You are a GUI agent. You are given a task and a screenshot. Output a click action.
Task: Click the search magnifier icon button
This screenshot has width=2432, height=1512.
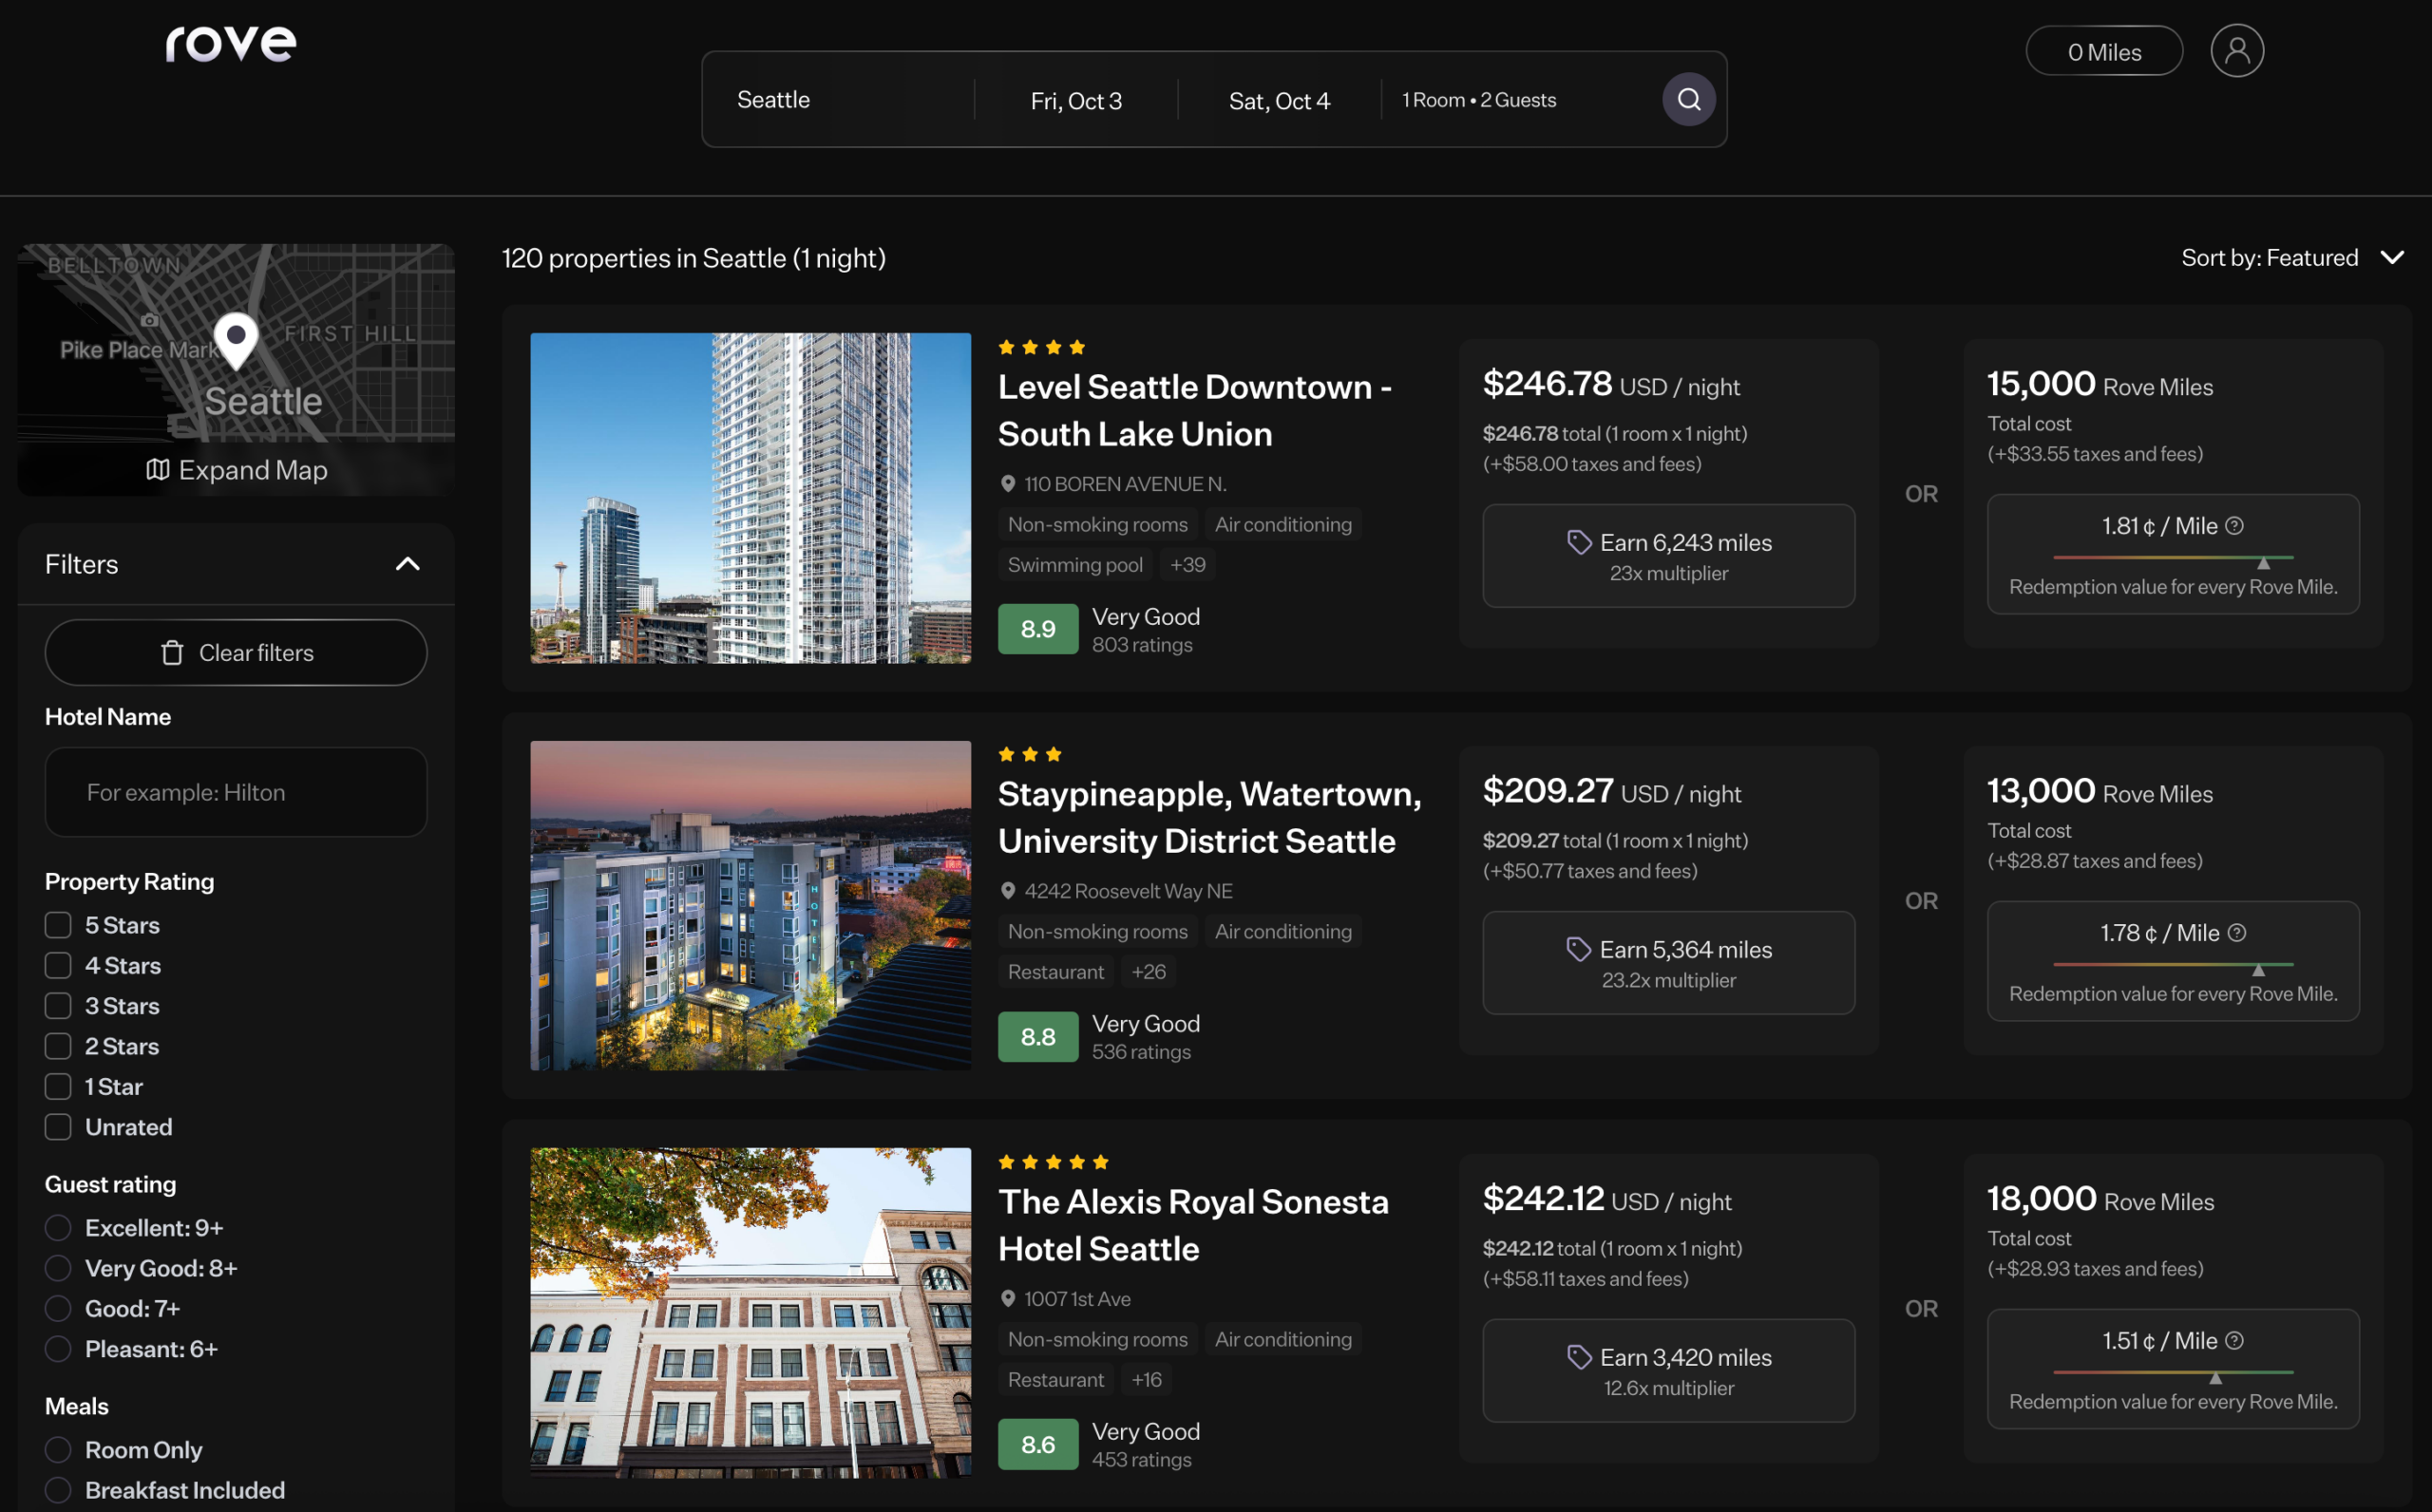point(1688,99)
